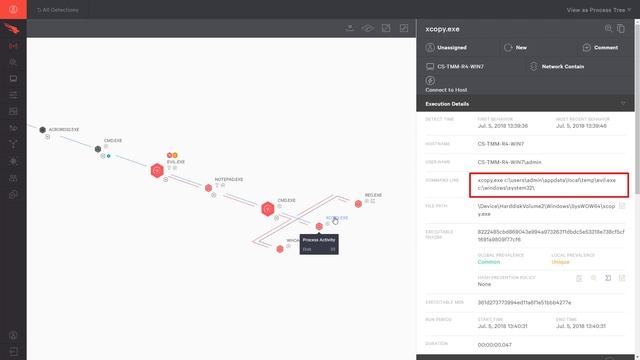Open the red Activity icon in sidebar
The height and width of the screenshot is (360, 640).
13,46
